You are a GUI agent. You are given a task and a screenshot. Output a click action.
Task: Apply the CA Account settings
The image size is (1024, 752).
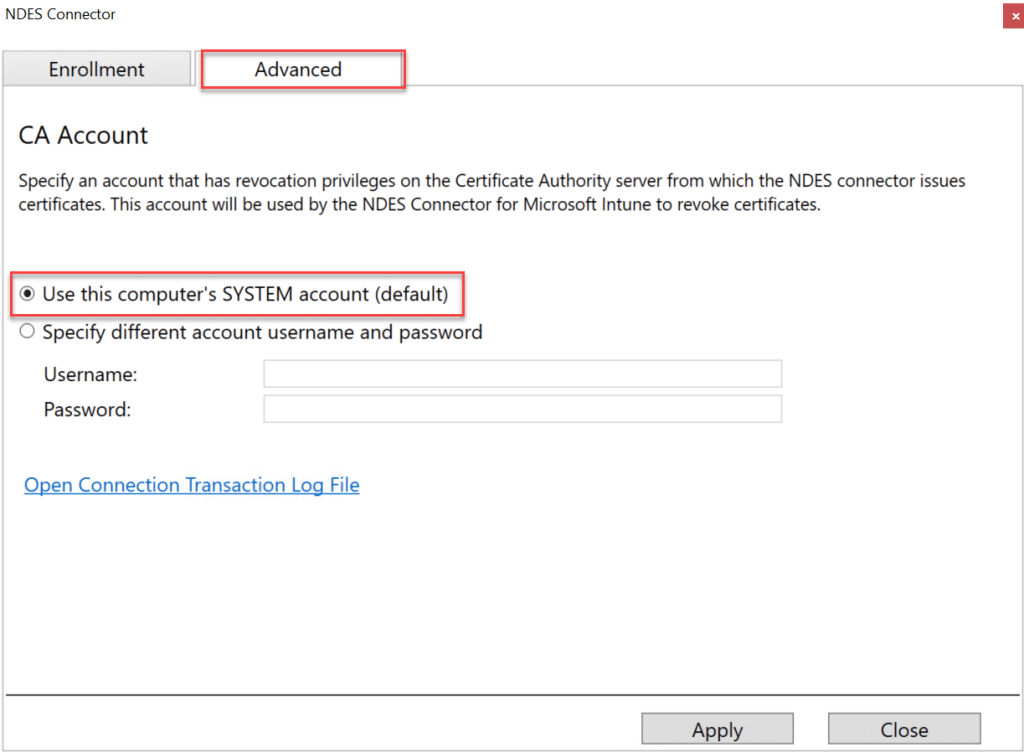pos(716,729)
